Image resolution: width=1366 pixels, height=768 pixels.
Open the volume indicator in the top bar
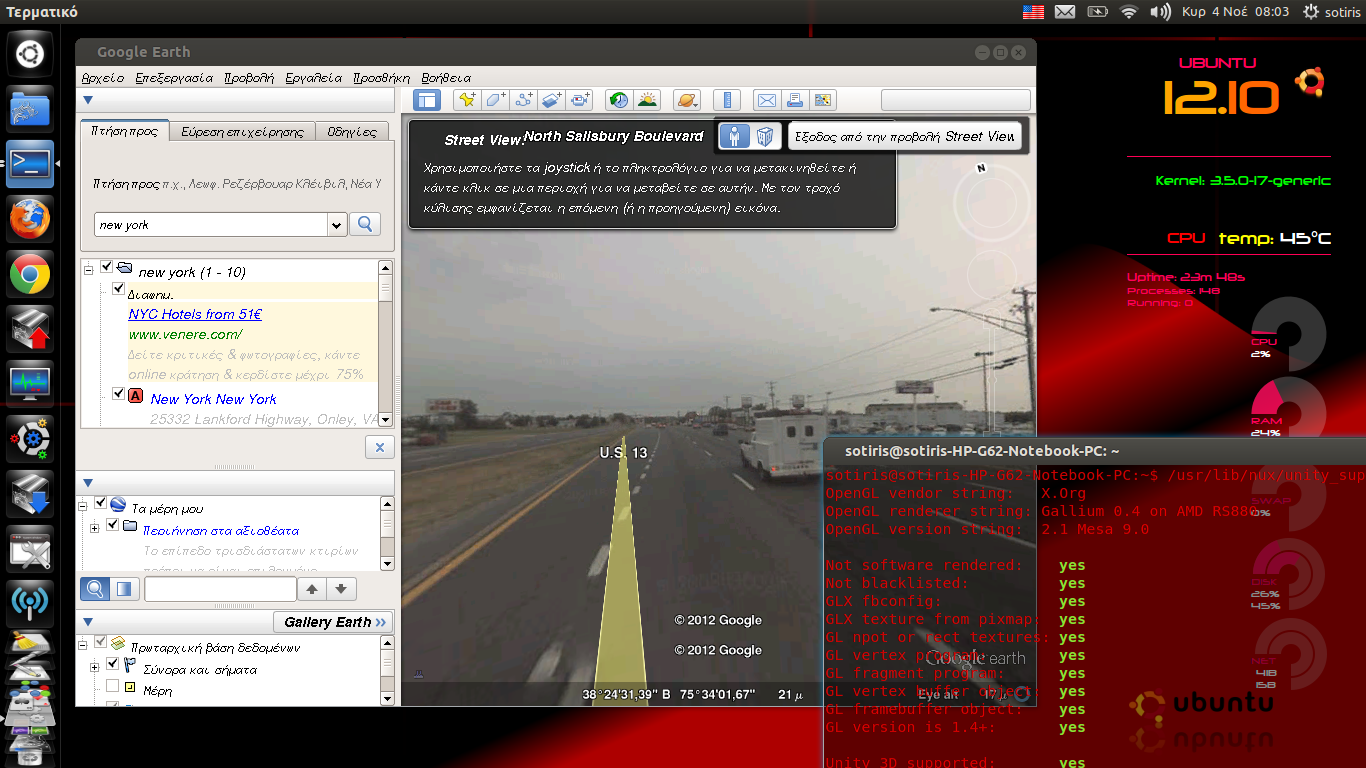pos(1160,12)
